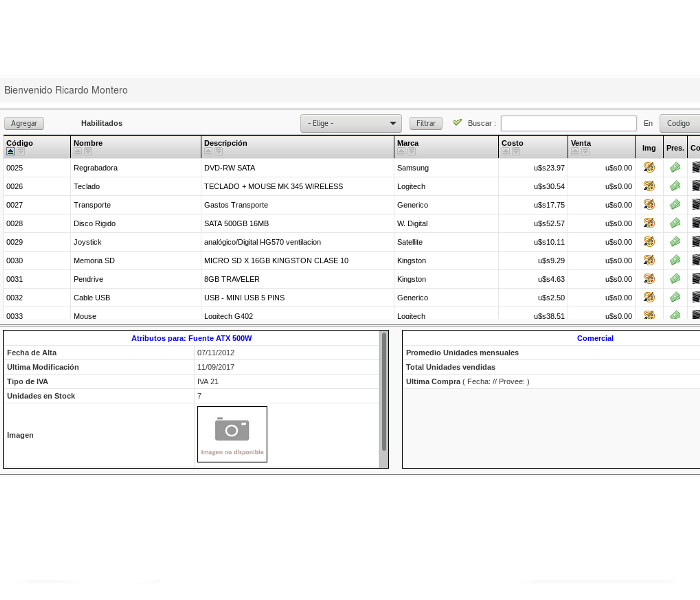Sort Descripción column ascending
The image size is (700, 600).
pos(208,152)
